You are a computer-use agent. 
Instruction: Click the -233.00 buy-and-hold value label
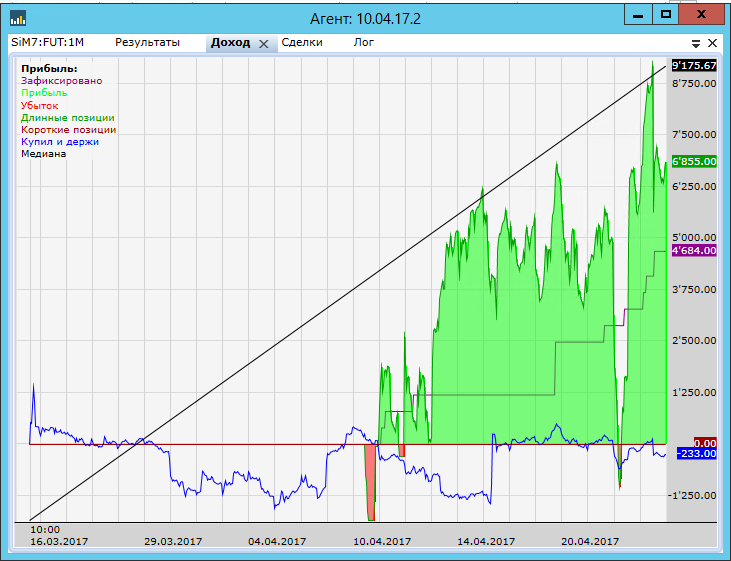coord(697,454)
